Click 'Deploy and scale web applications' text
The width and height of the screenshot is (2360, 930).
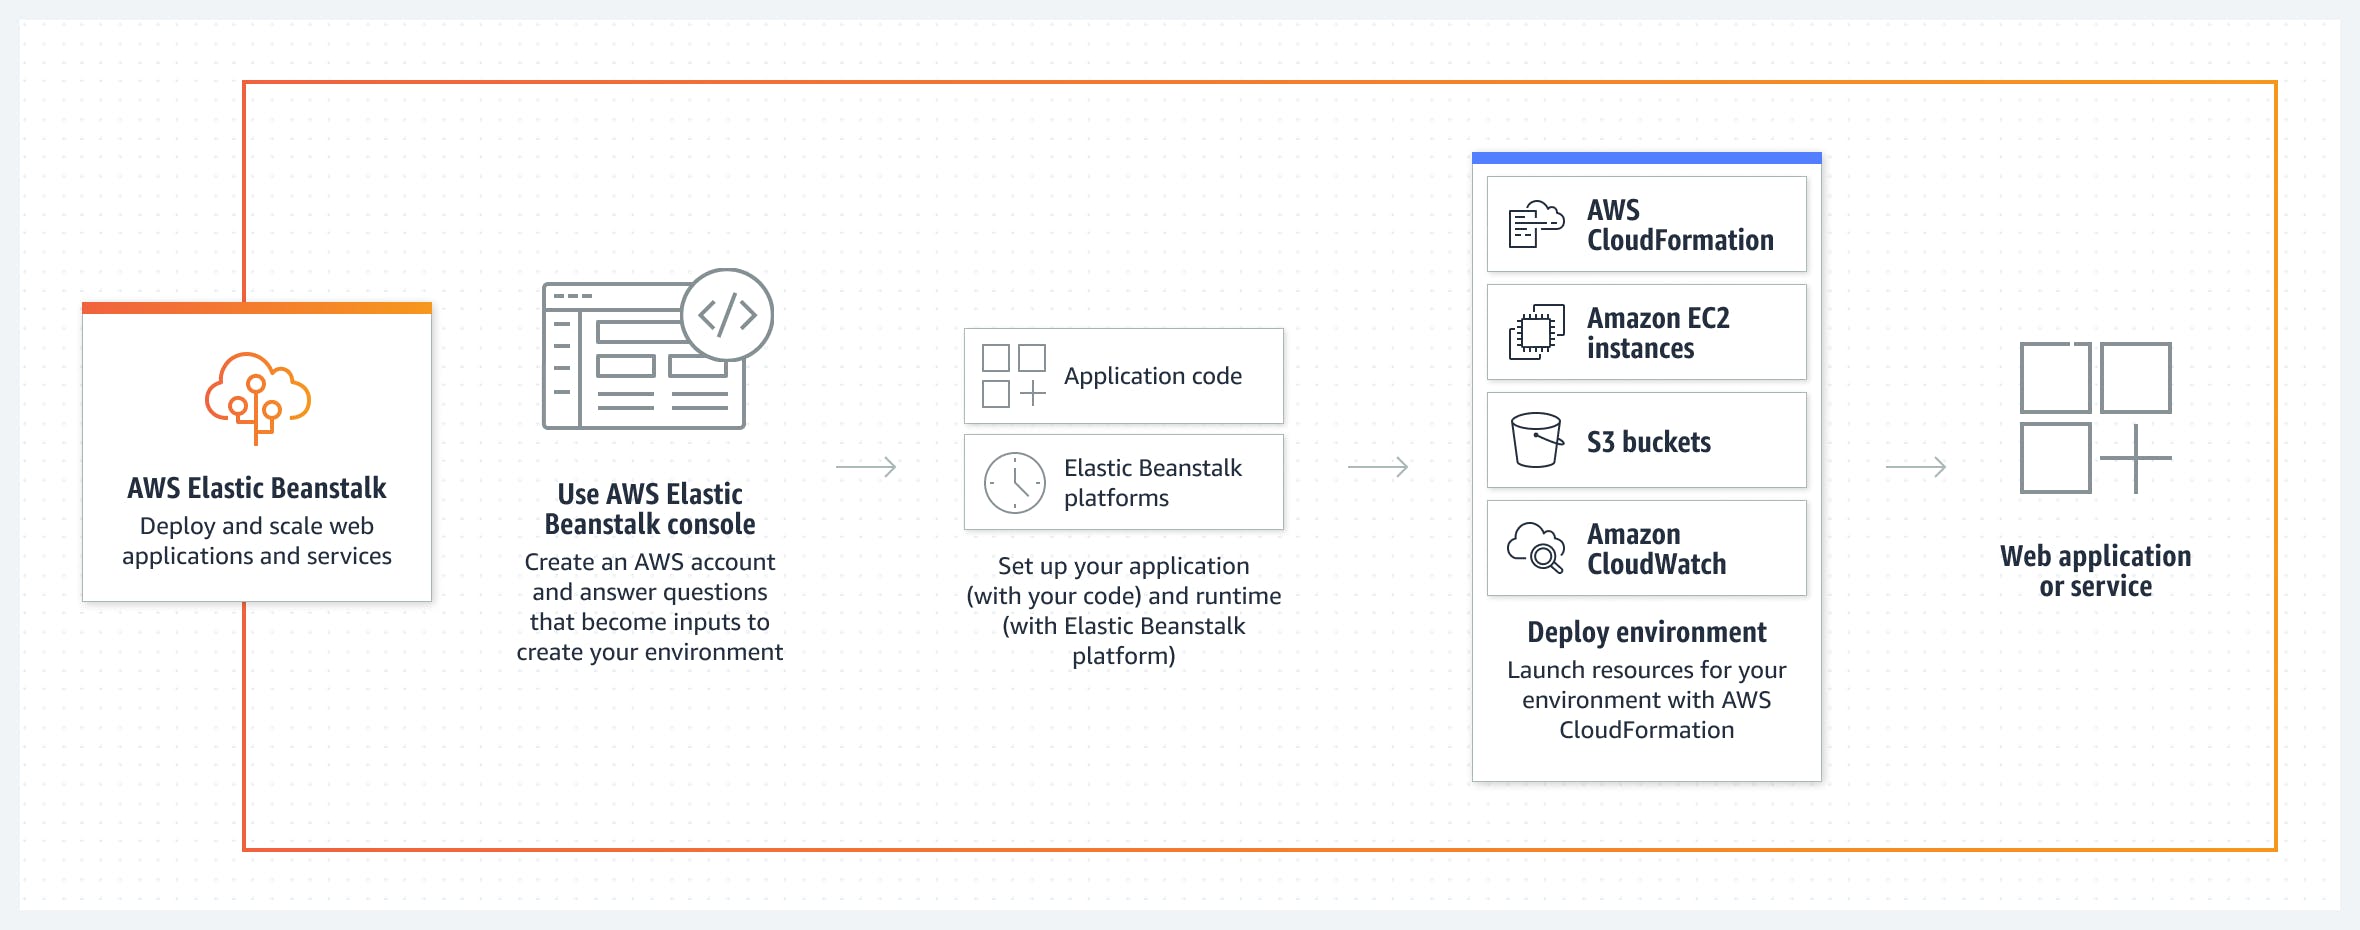[x=257, y=541]
